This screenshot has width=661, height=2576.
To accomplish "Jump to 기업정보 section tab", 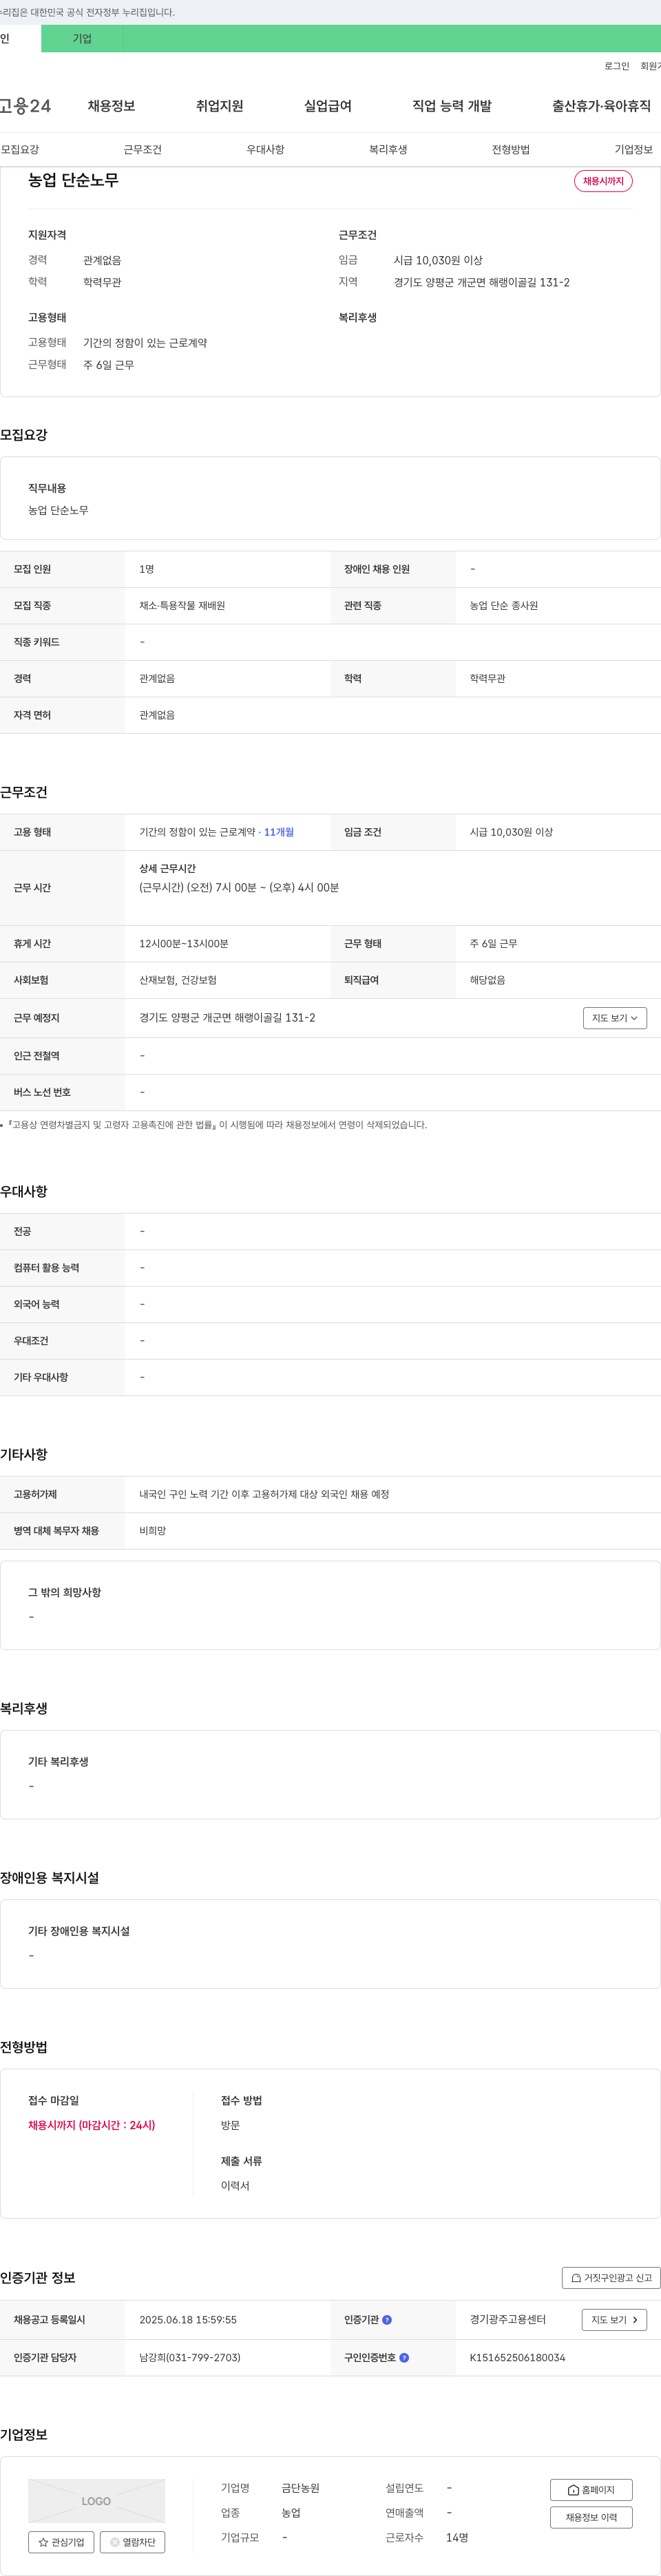I will coord(633,150).
